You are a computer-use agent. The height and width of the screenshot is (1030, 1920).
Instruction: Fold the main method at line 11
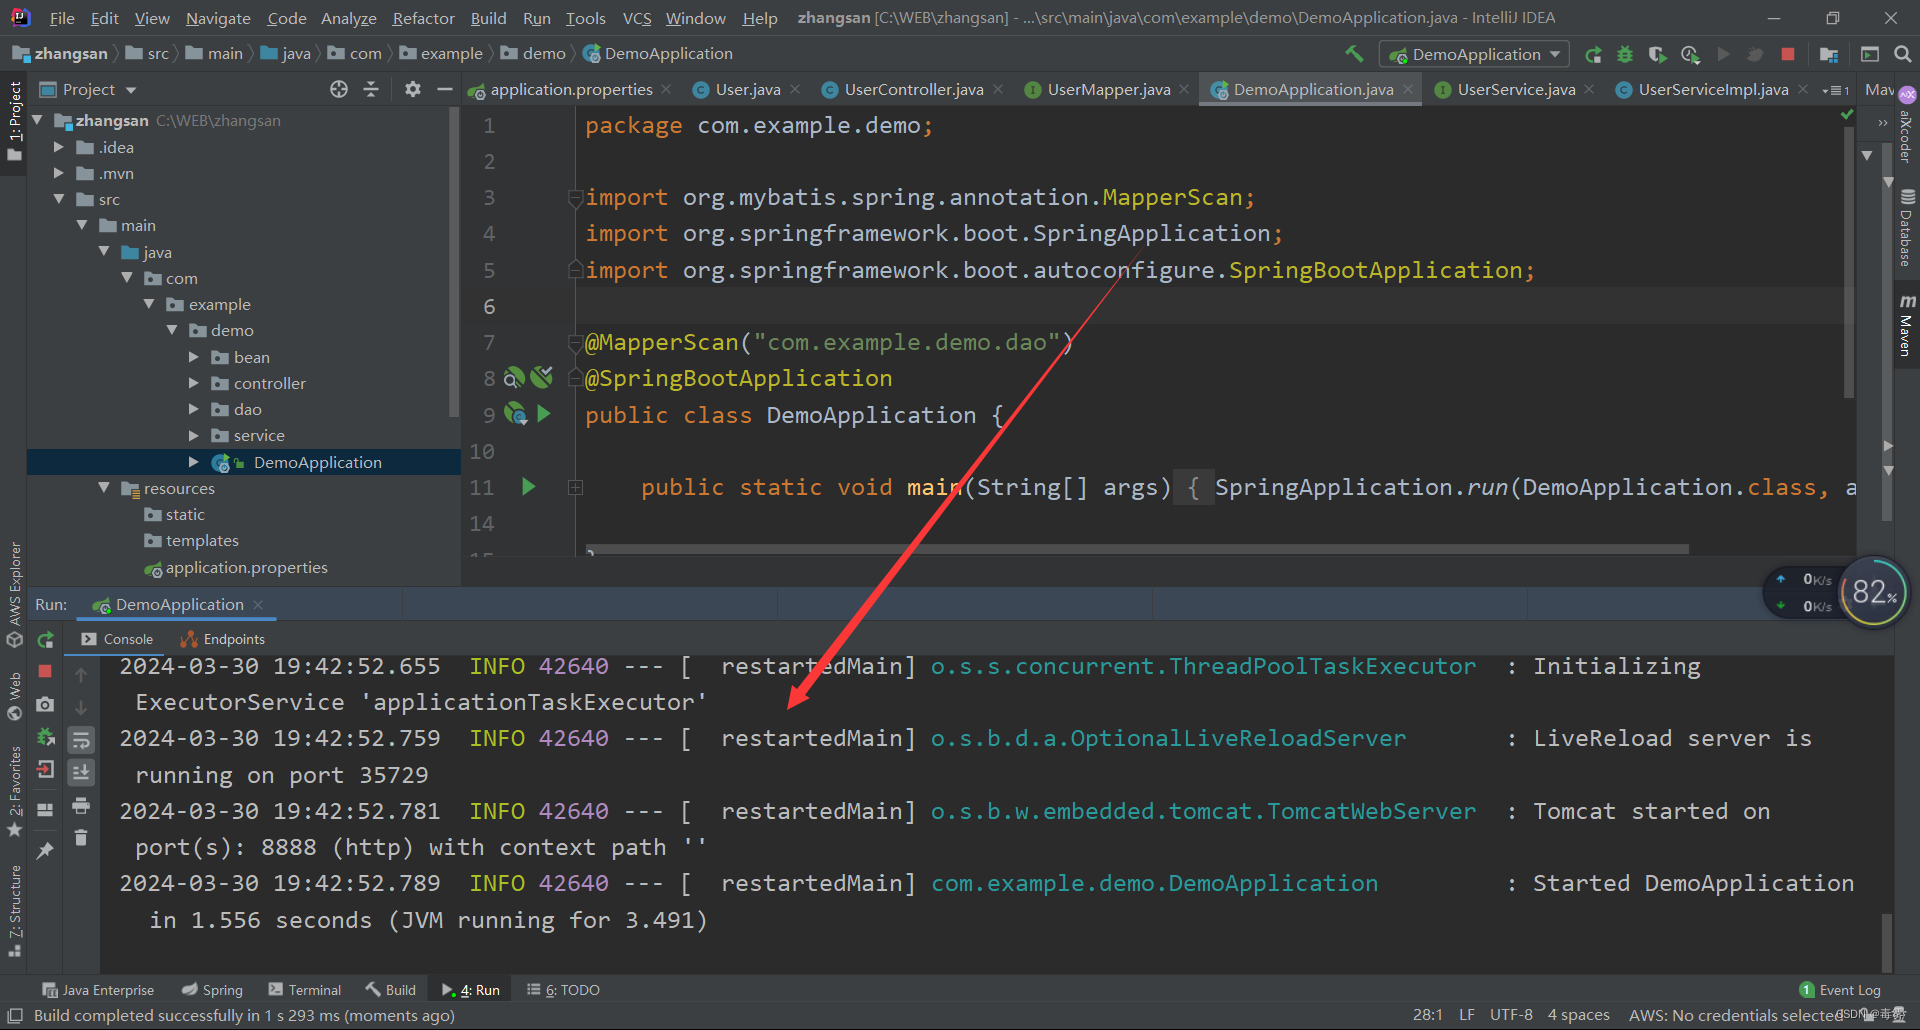(x=576, y=487)
